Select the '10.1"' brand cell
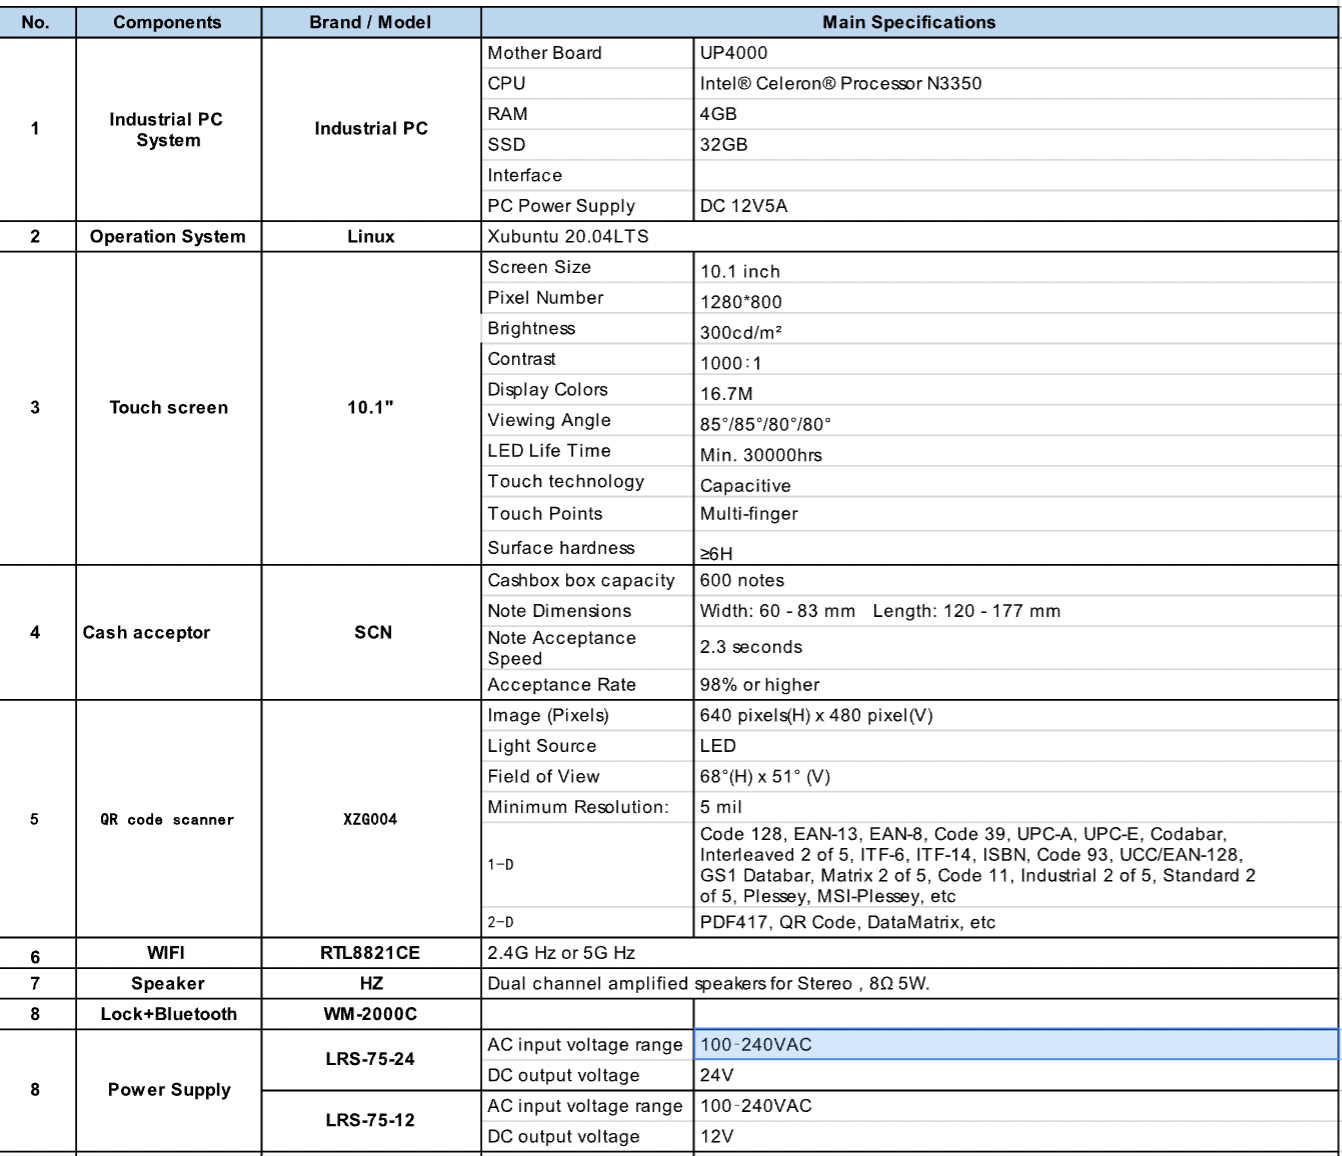 coord(371,408)
